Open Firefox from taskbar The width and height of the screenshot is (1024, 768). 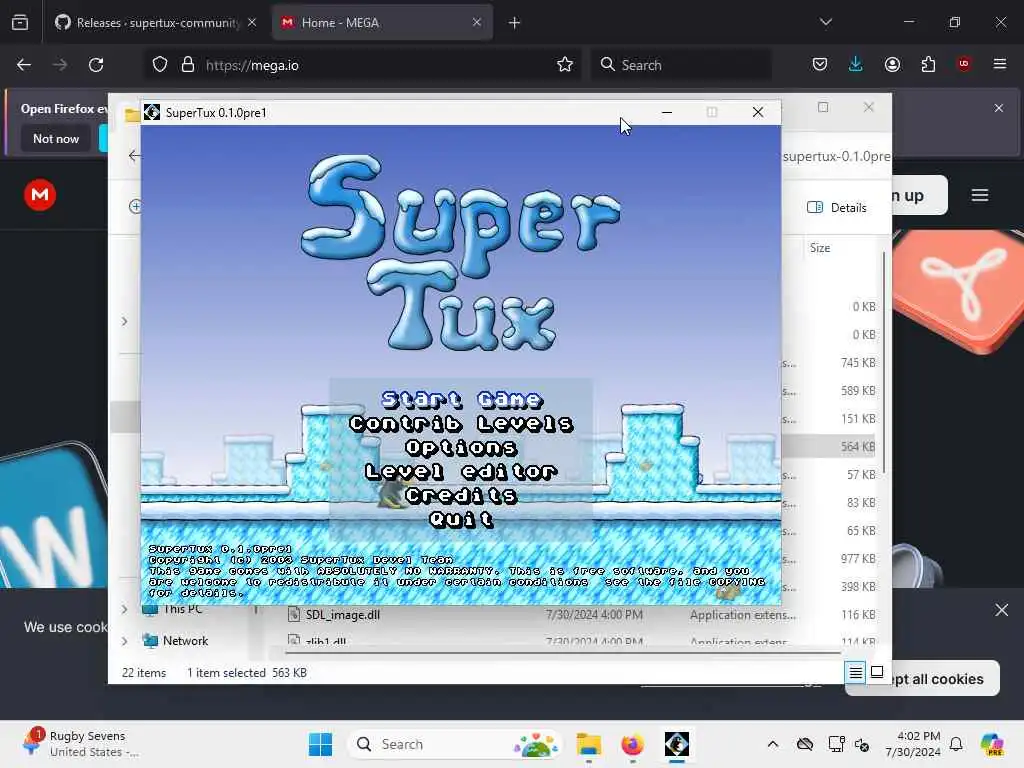632,744
